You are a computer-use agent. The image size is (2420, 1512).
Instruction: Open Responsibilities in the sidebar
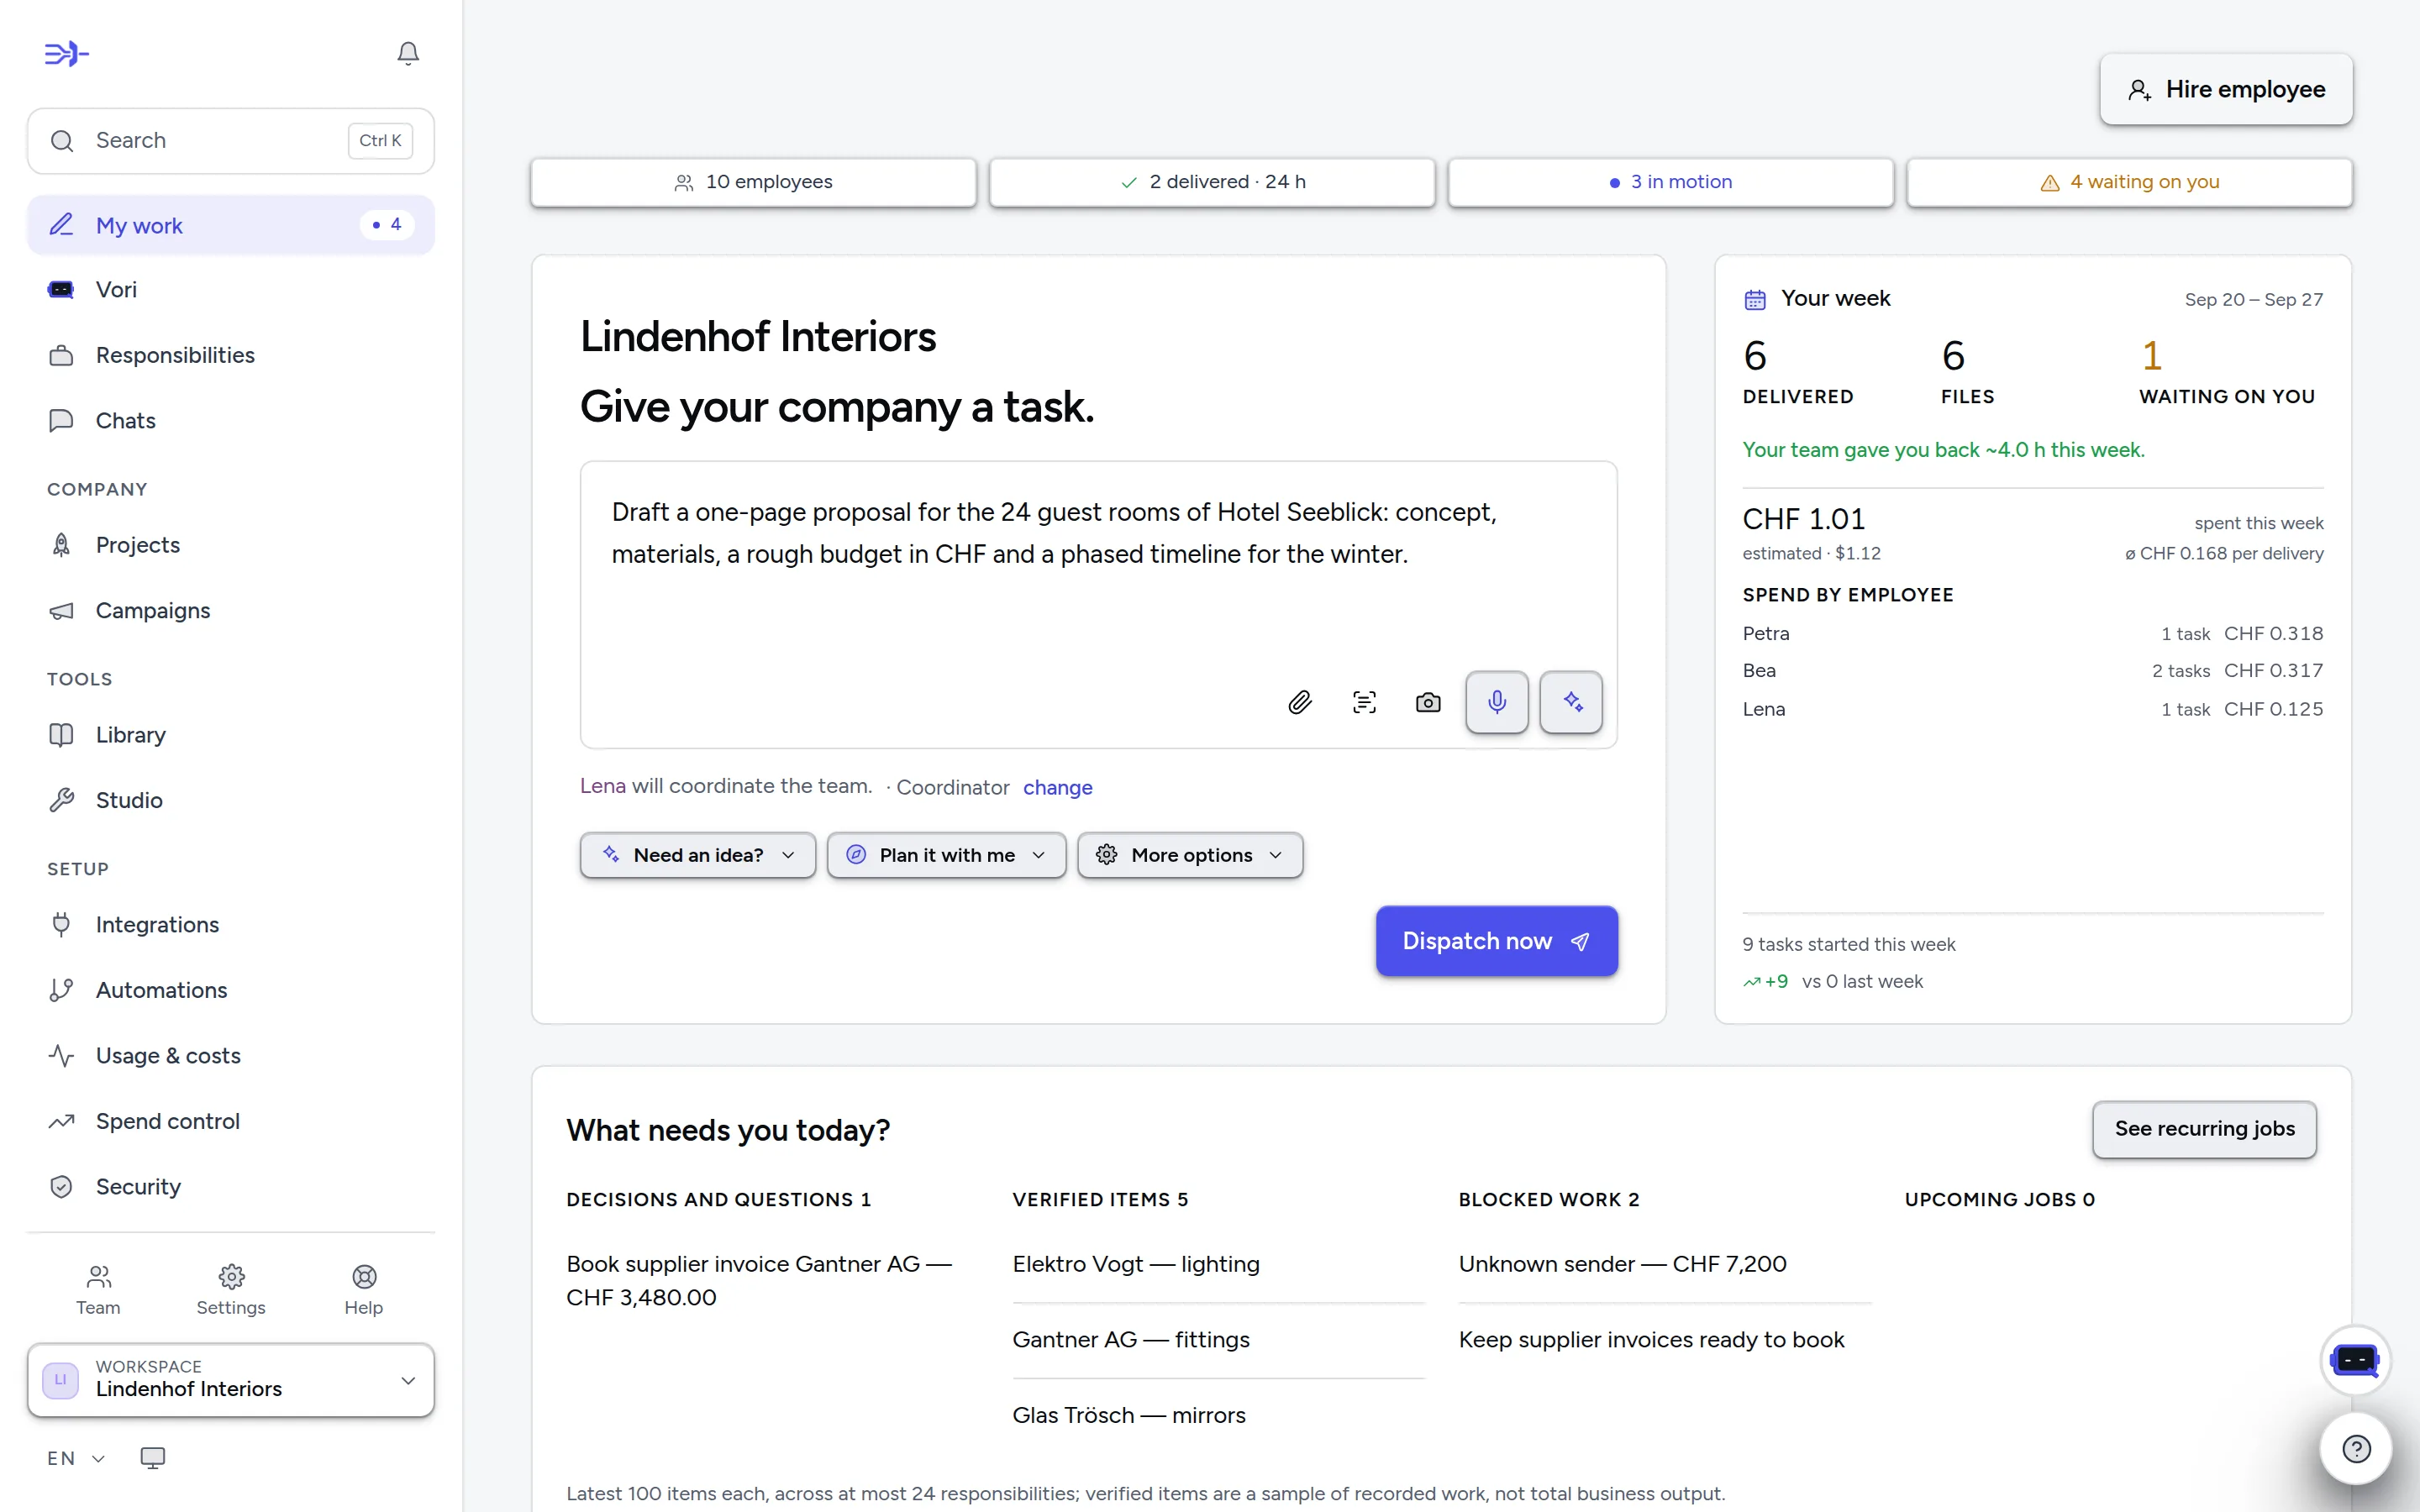(x=231, y=355)
